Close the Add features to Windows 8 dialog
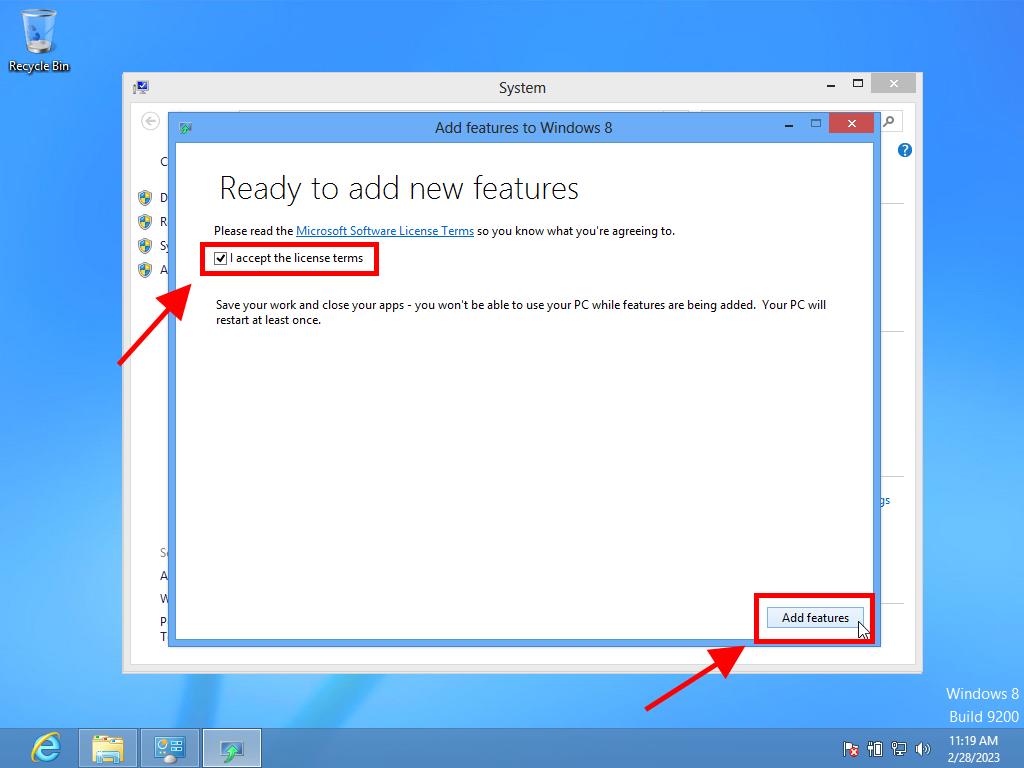The width and height of the screenshot is (1024, 768). tap(851, 124)
